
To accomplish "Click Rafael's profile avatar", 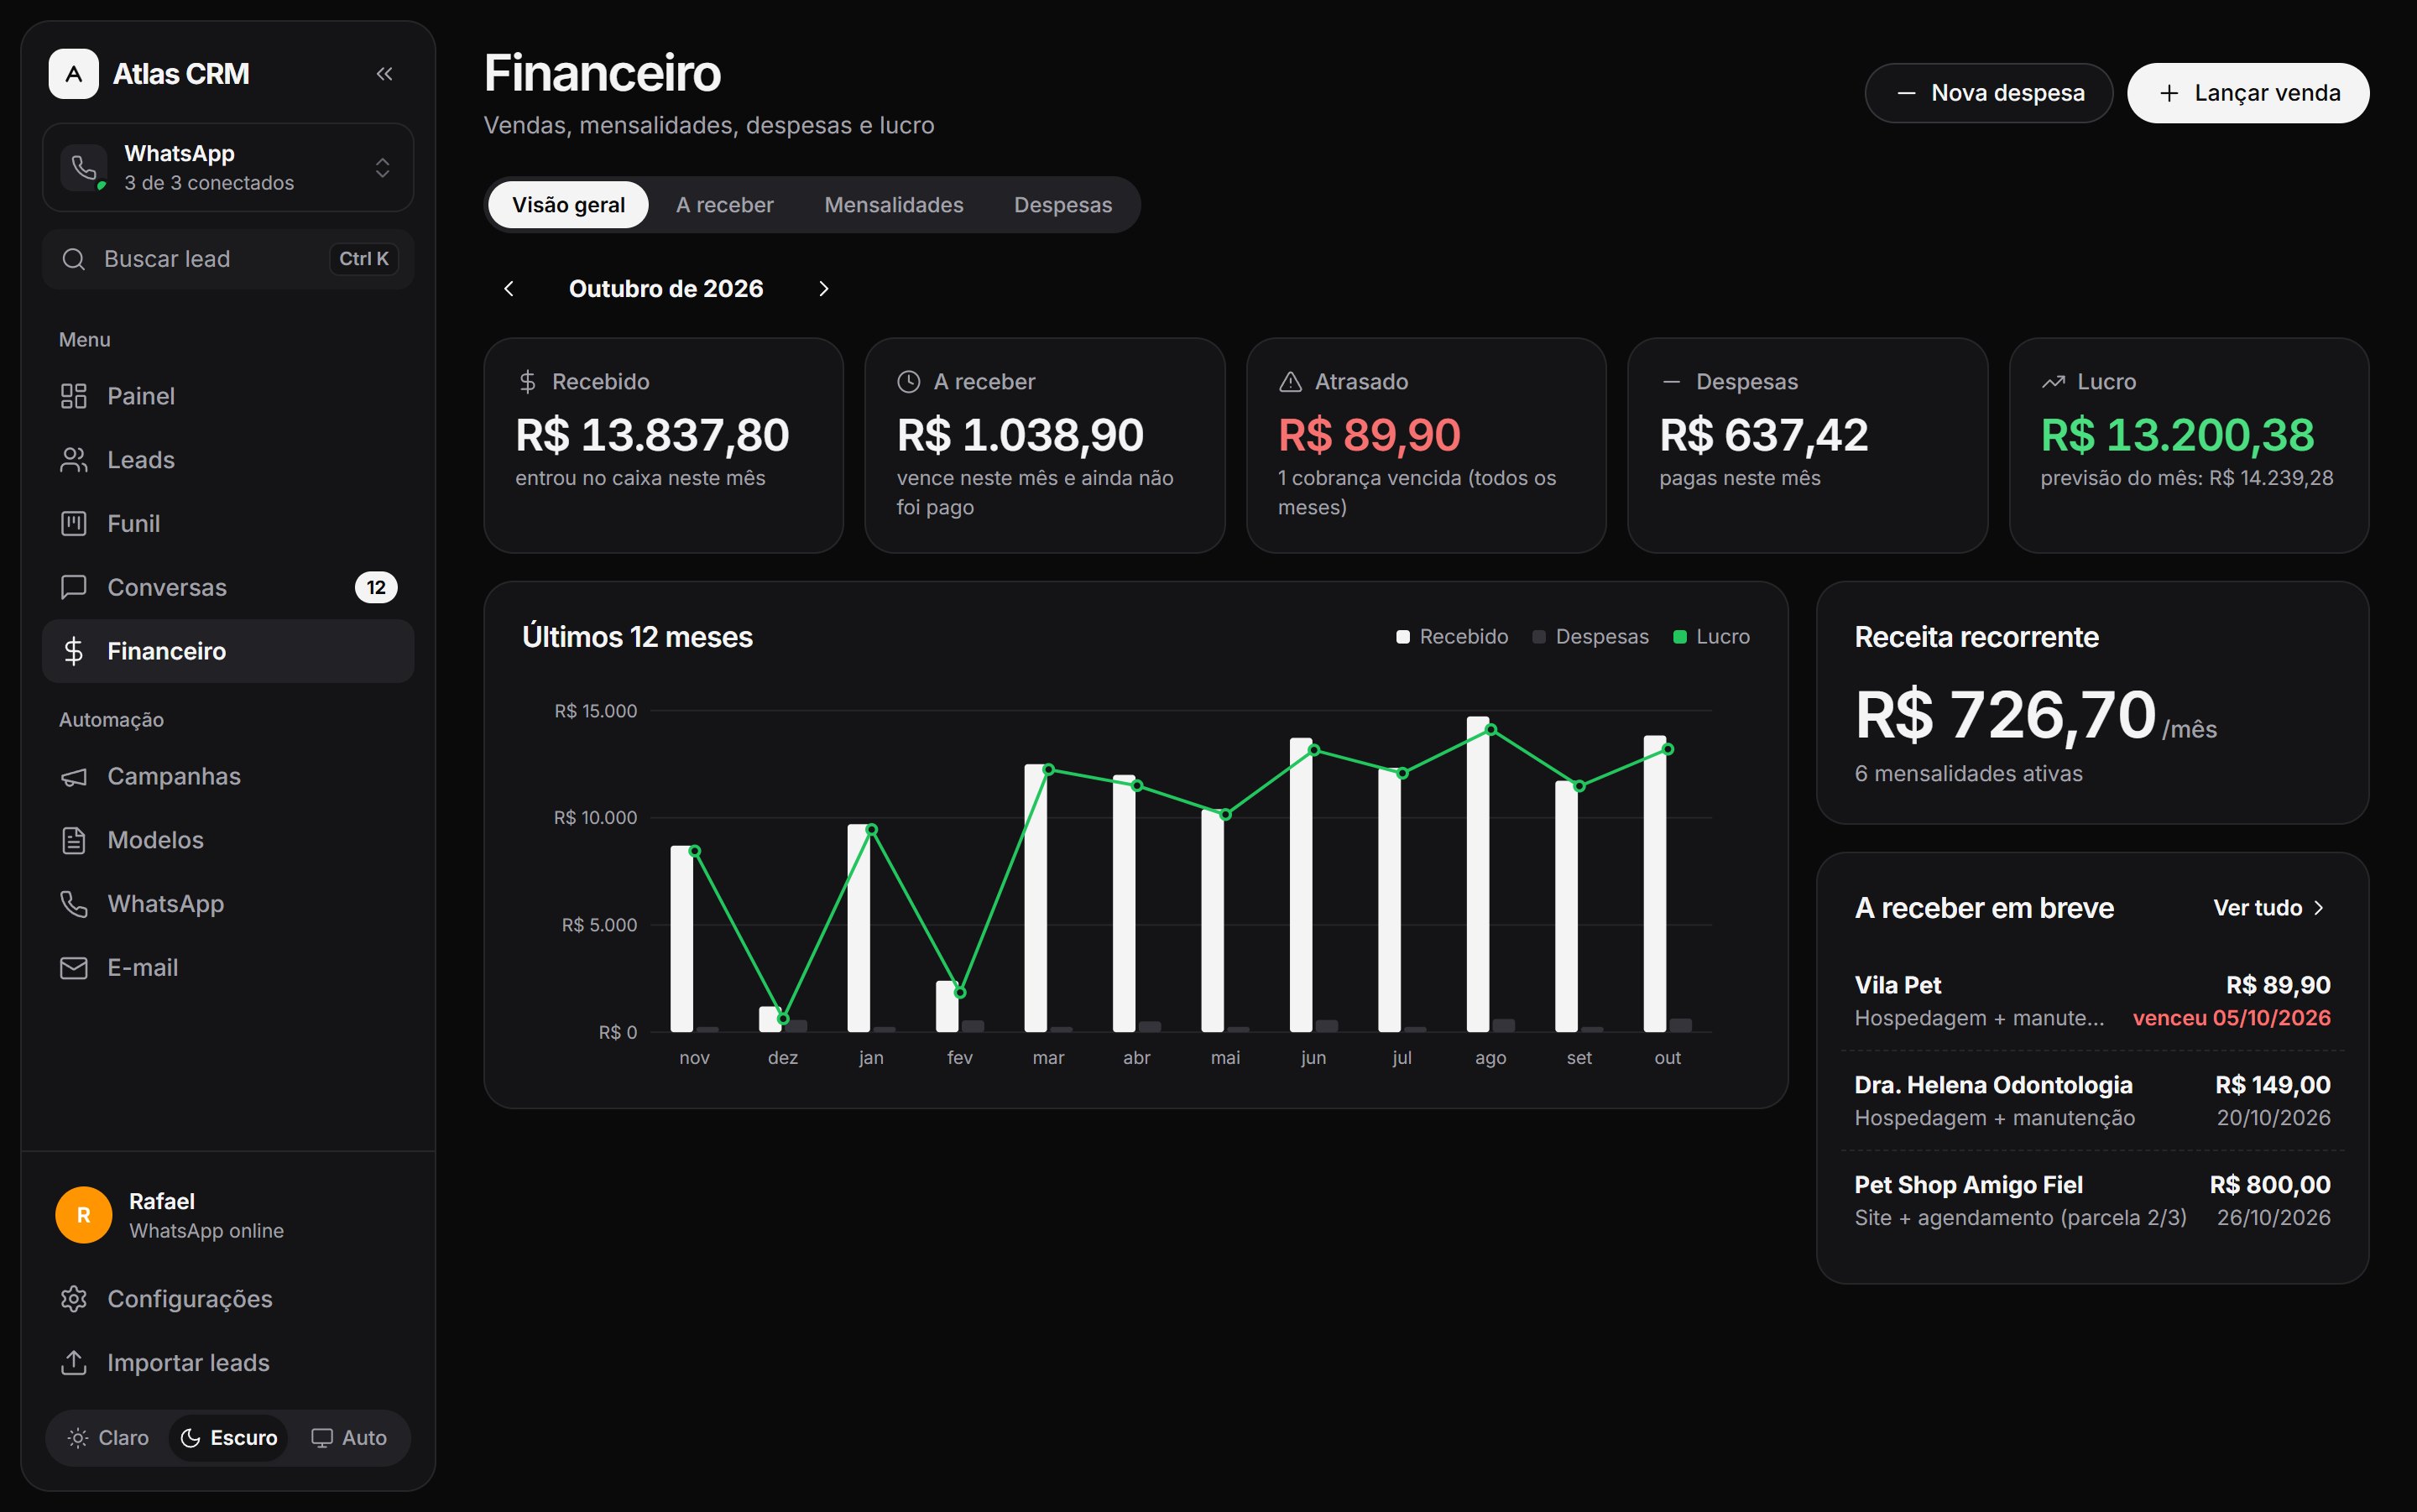I will pyautogui.click(x=84, y=1215).
